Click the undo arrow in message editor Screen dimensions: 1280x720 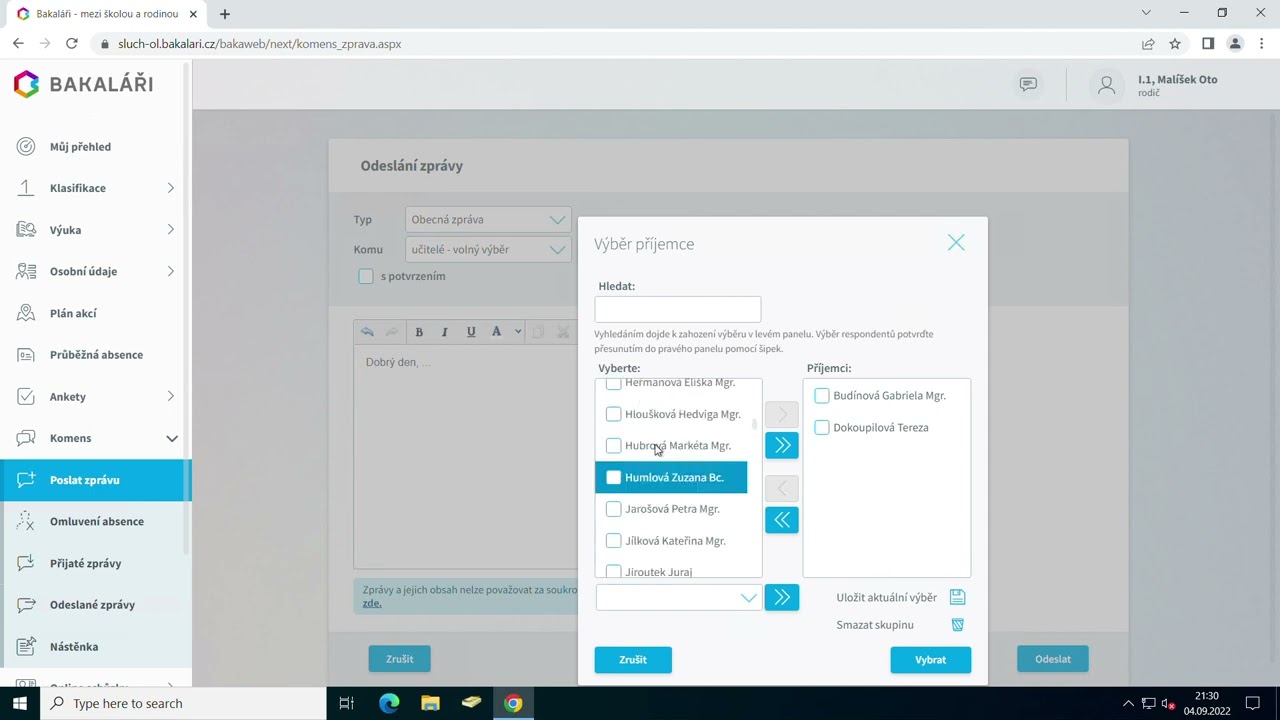[x=367, y=332]
